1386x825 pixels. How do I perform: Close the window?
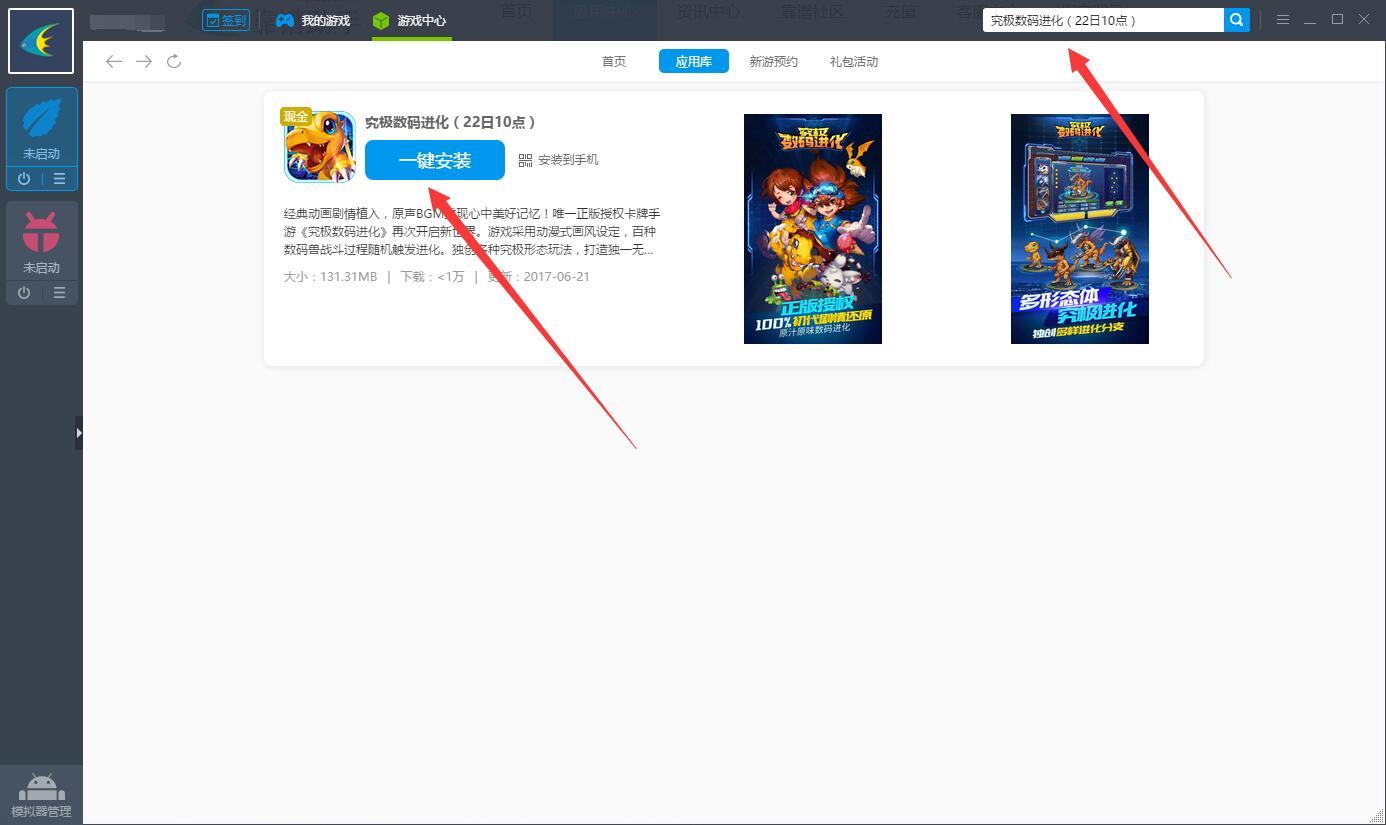[x=1365, y=20]
